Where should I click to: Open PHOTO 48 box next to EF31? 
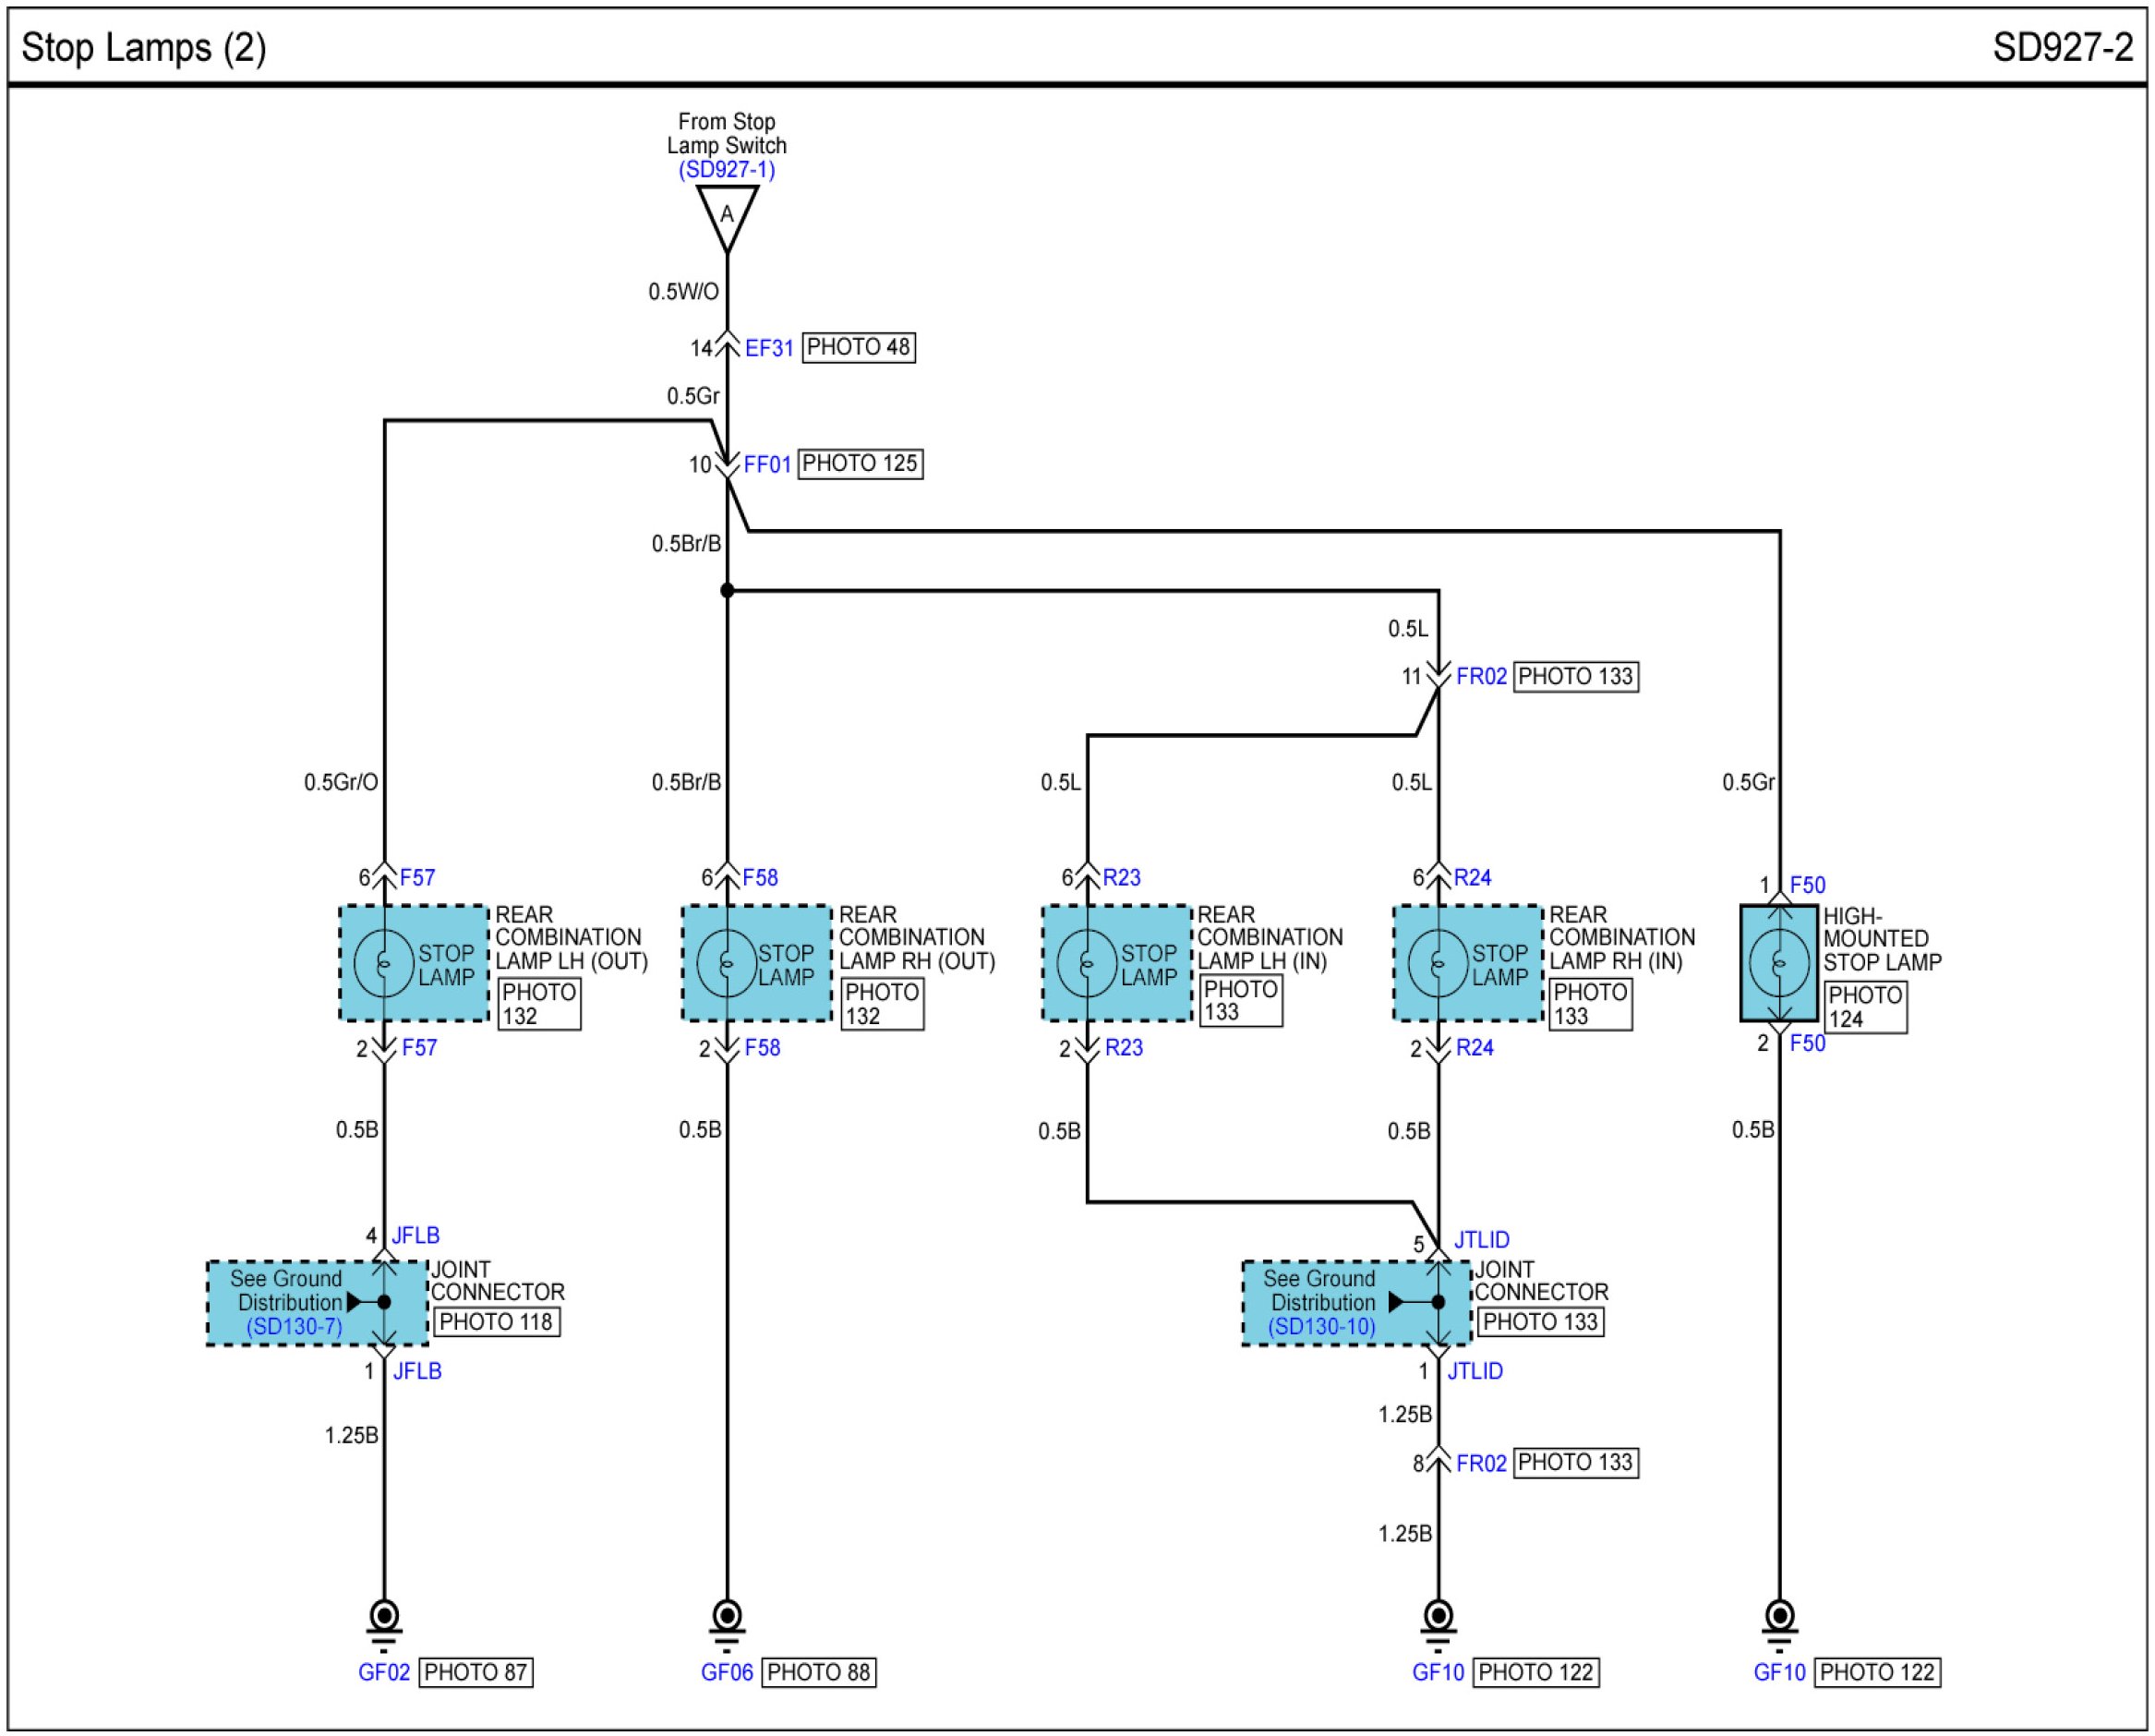858,347
